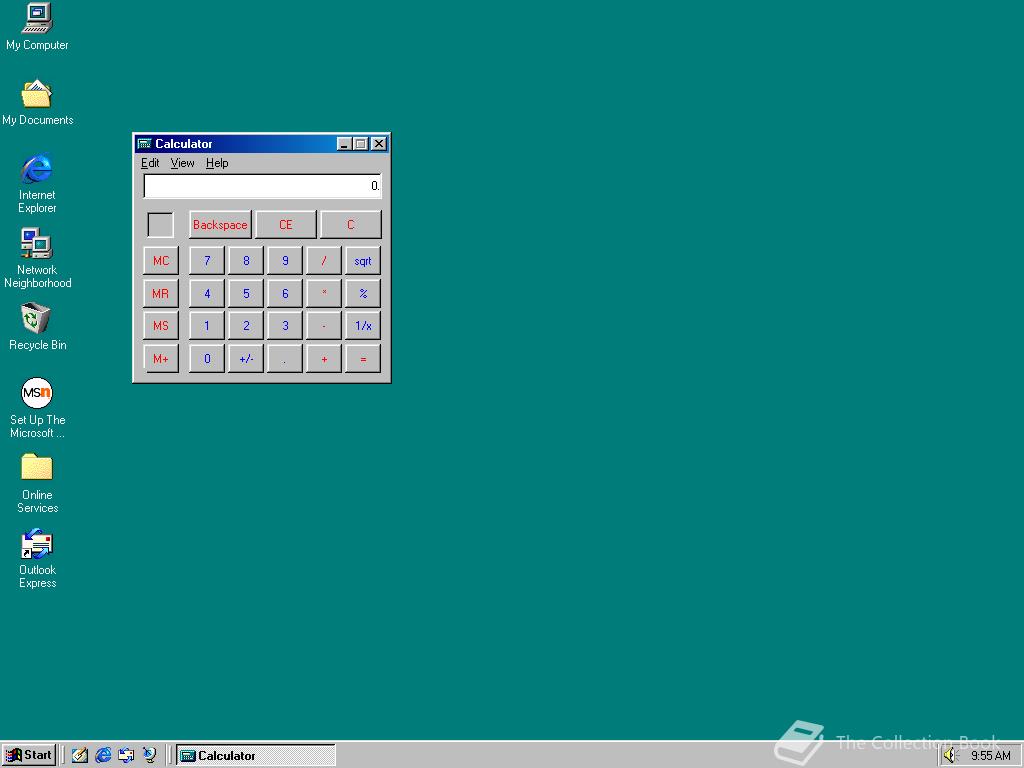Click the M+ memory add button
Screen dimensions: 1024x768
click(x=161, y=359)
